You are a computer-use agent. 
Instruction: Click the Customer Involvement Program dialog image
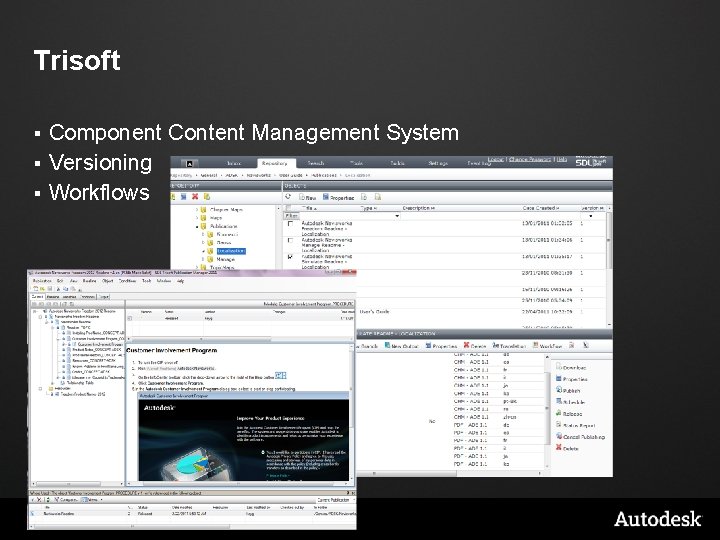click(243, 436)
